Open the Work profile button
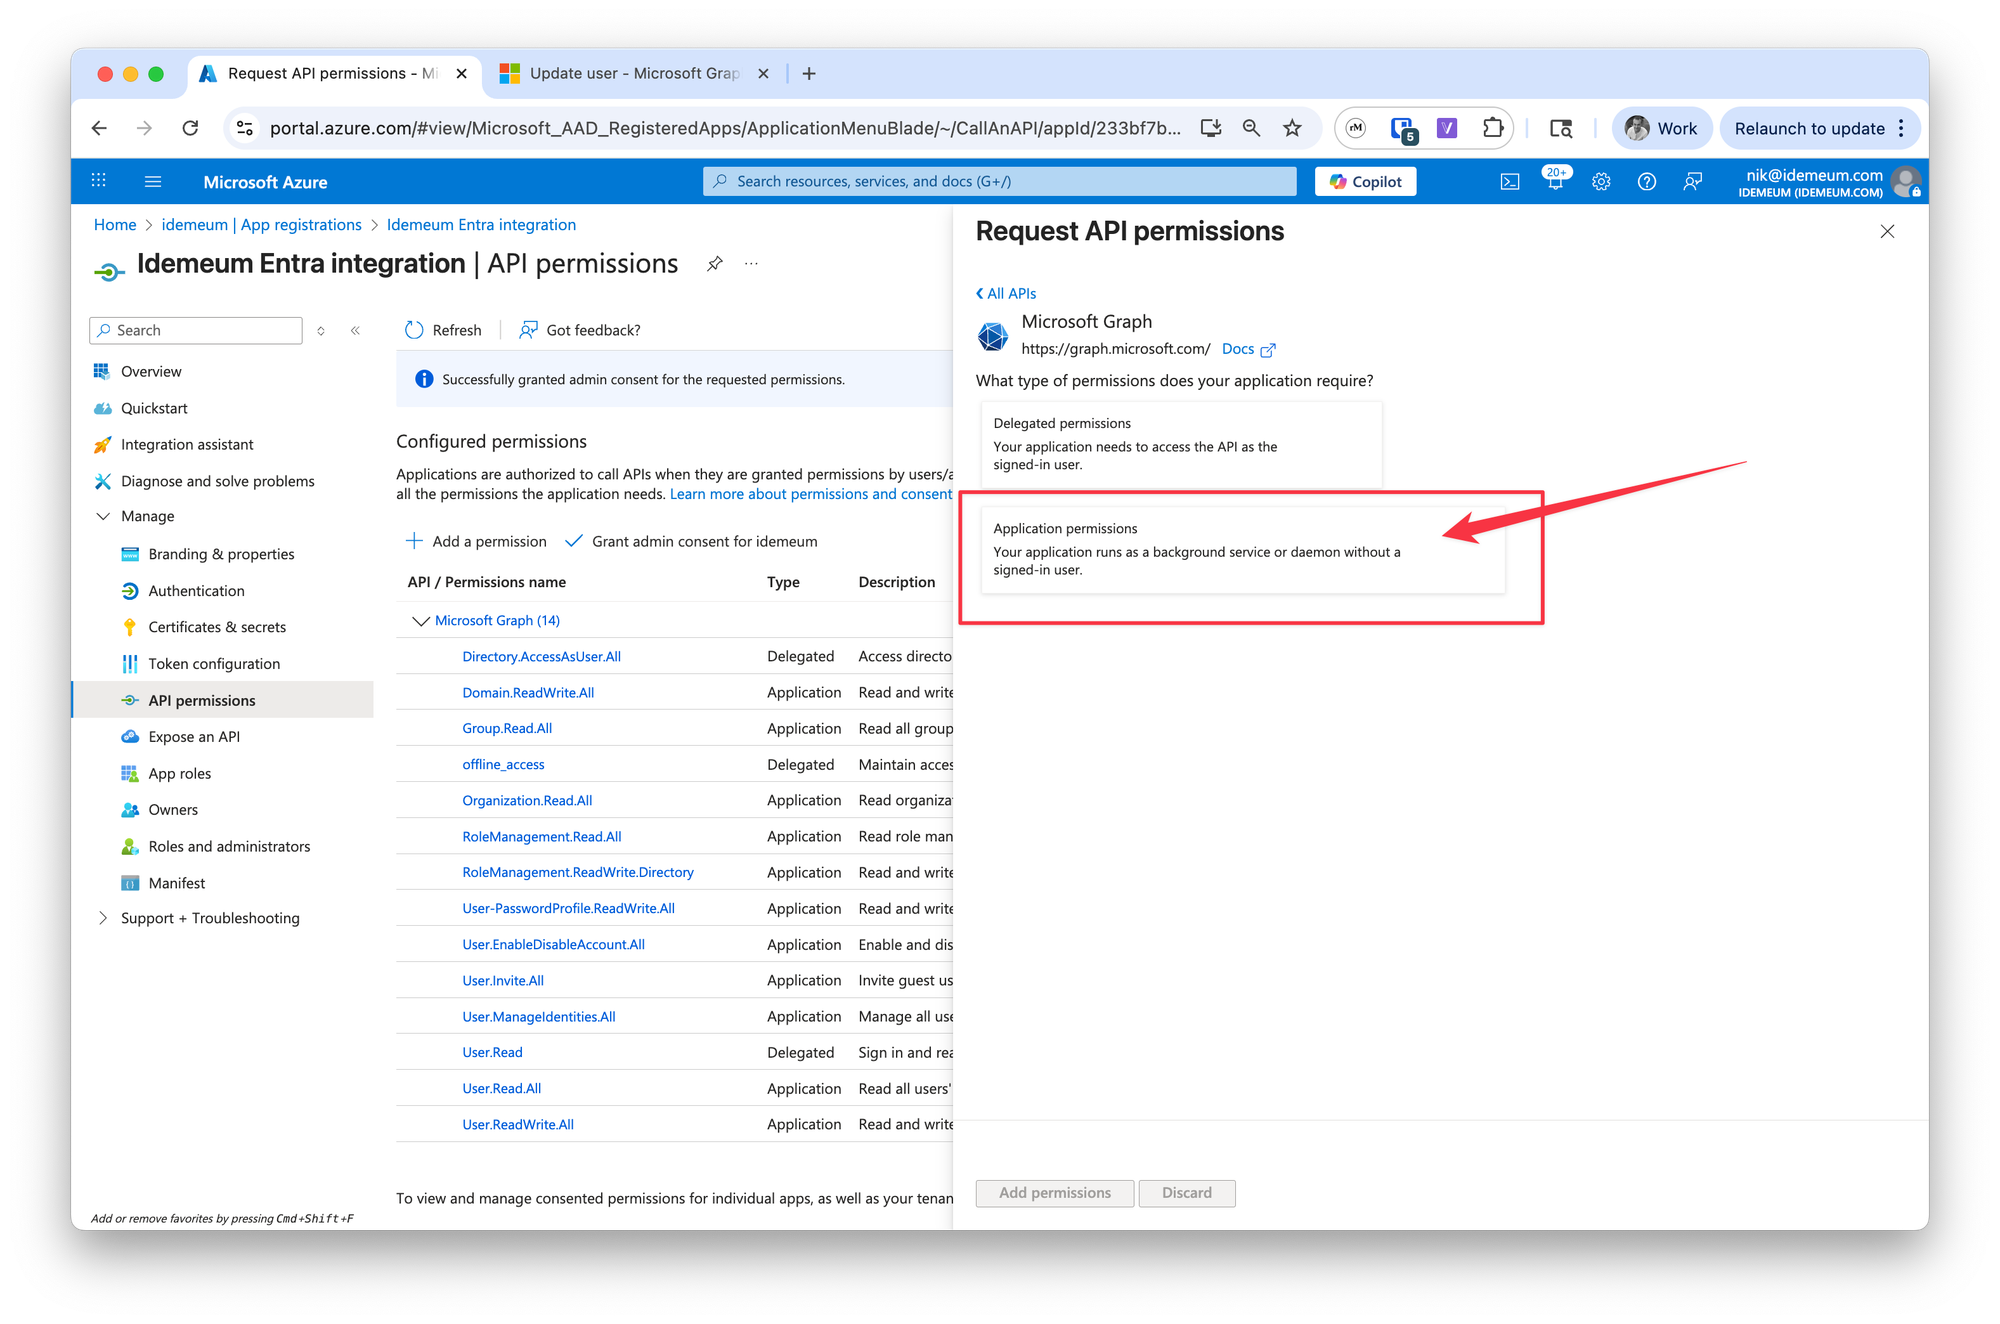This screenshot has height=1324, width=2000. pos(1661,128)
